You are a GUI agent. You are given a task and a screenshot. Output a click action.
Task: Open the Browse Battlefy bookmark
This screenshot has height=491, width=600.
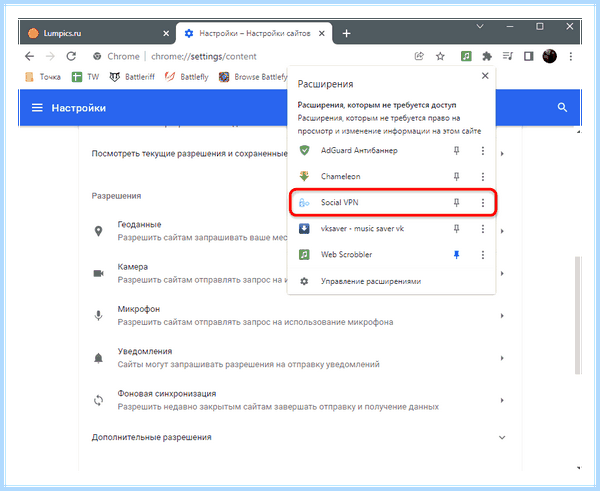coord(253,77)
